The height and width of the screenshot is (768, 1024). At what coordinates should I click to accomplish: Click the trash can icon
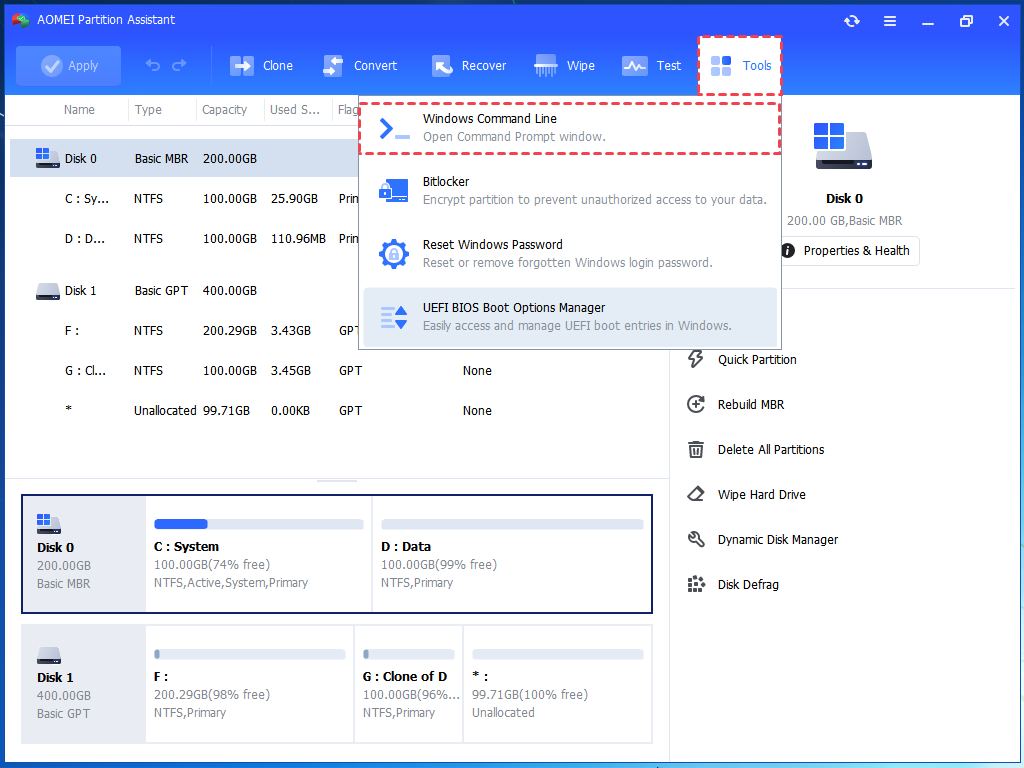pos(696,449)
